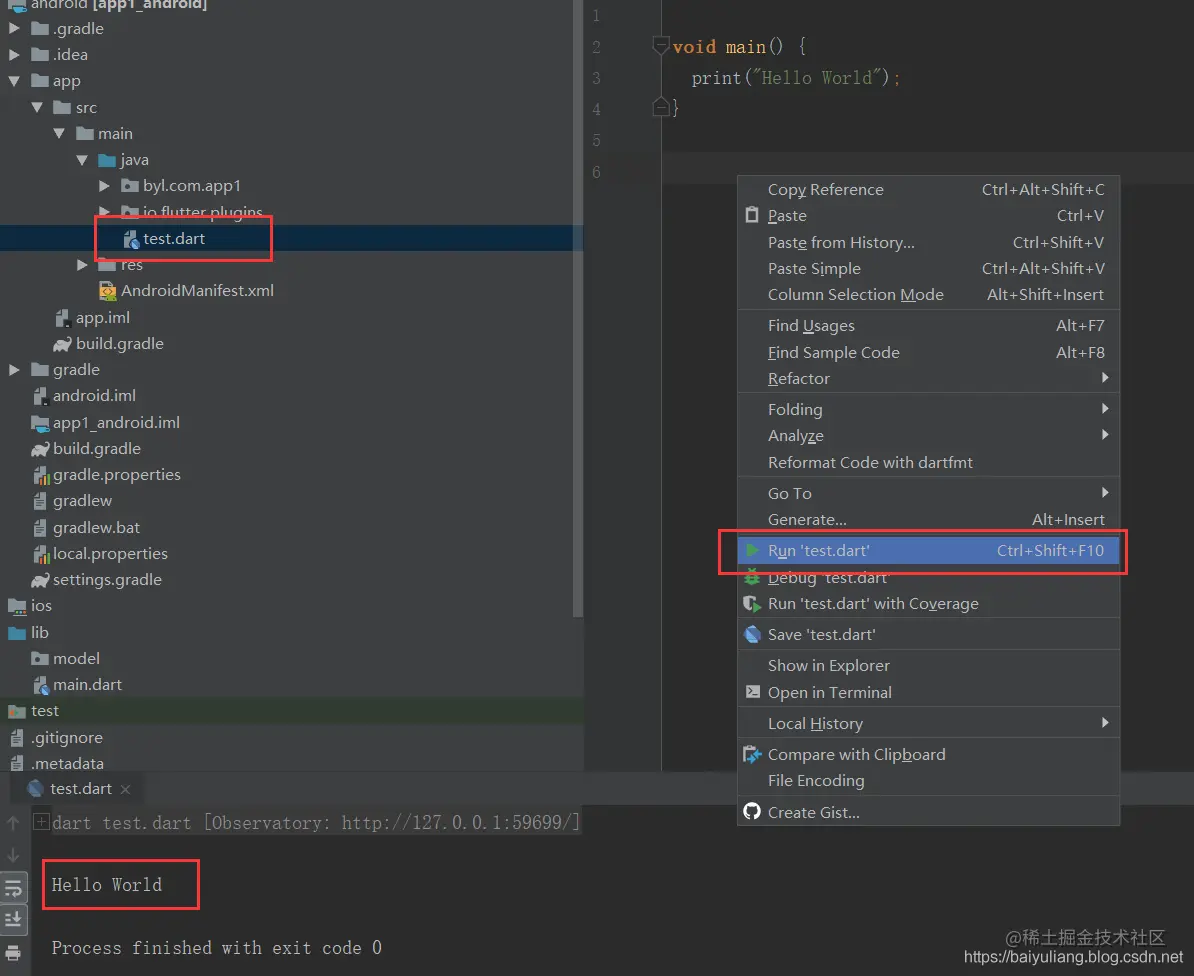1194x976 pixels.
Task: Collapse the app folder arrow
Action: 14,81
